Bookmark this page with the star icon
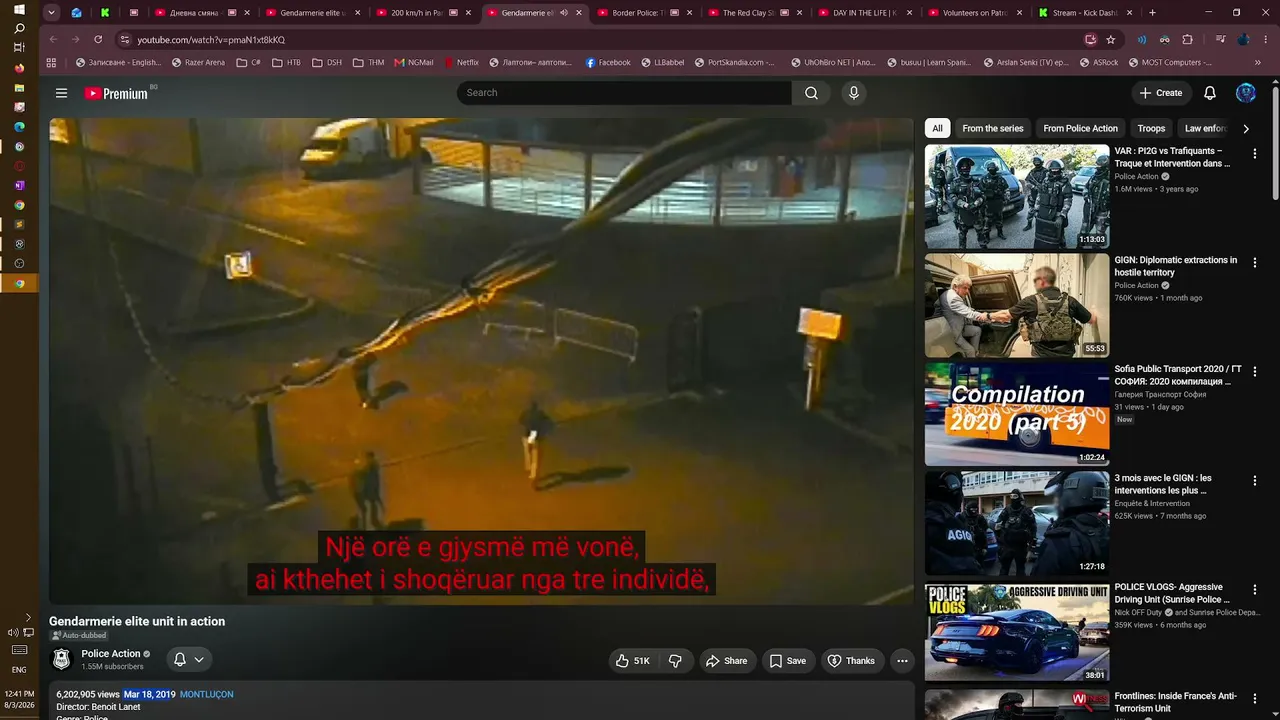The width and height of the screenshot is (1280, 720). coord(1111,39)
